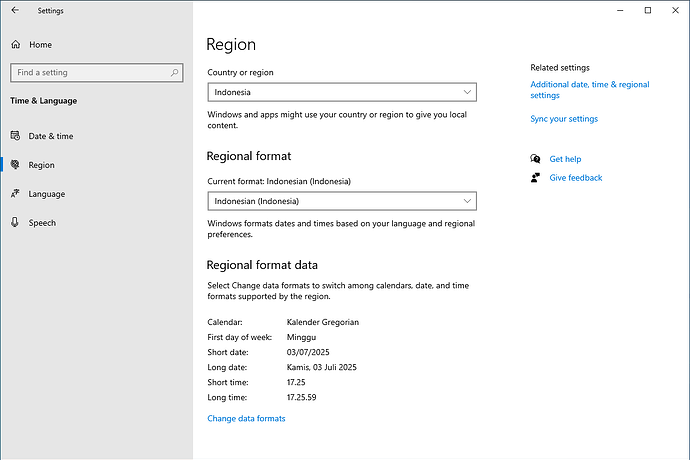The width and height of the screenshot is (690, 460).
Task: Minimize the Settings window
Action: 620,10
